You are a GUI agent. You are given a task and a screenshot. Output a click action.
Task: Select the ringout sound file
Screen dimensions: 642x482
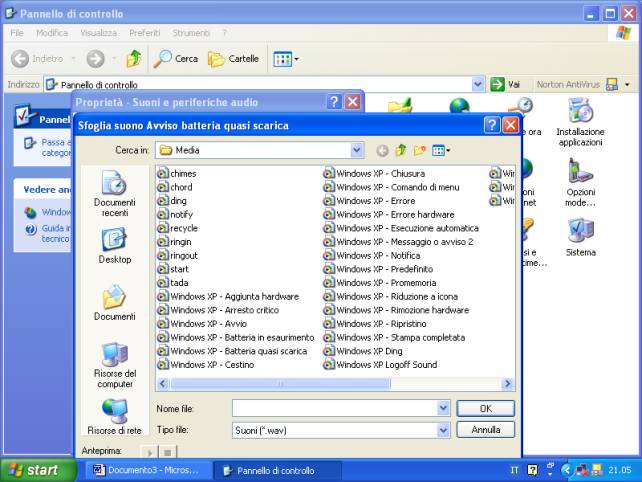coord(178,256)
